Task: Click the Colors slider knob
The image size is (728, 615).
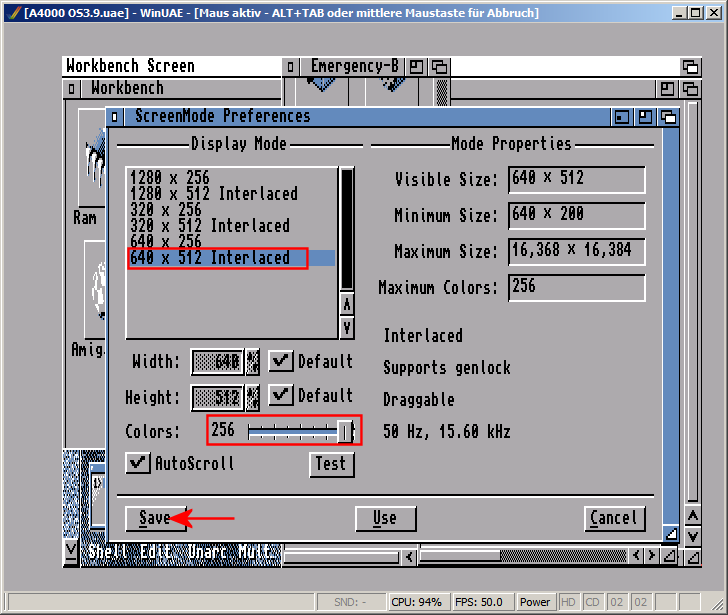Action: pos(345,432)
